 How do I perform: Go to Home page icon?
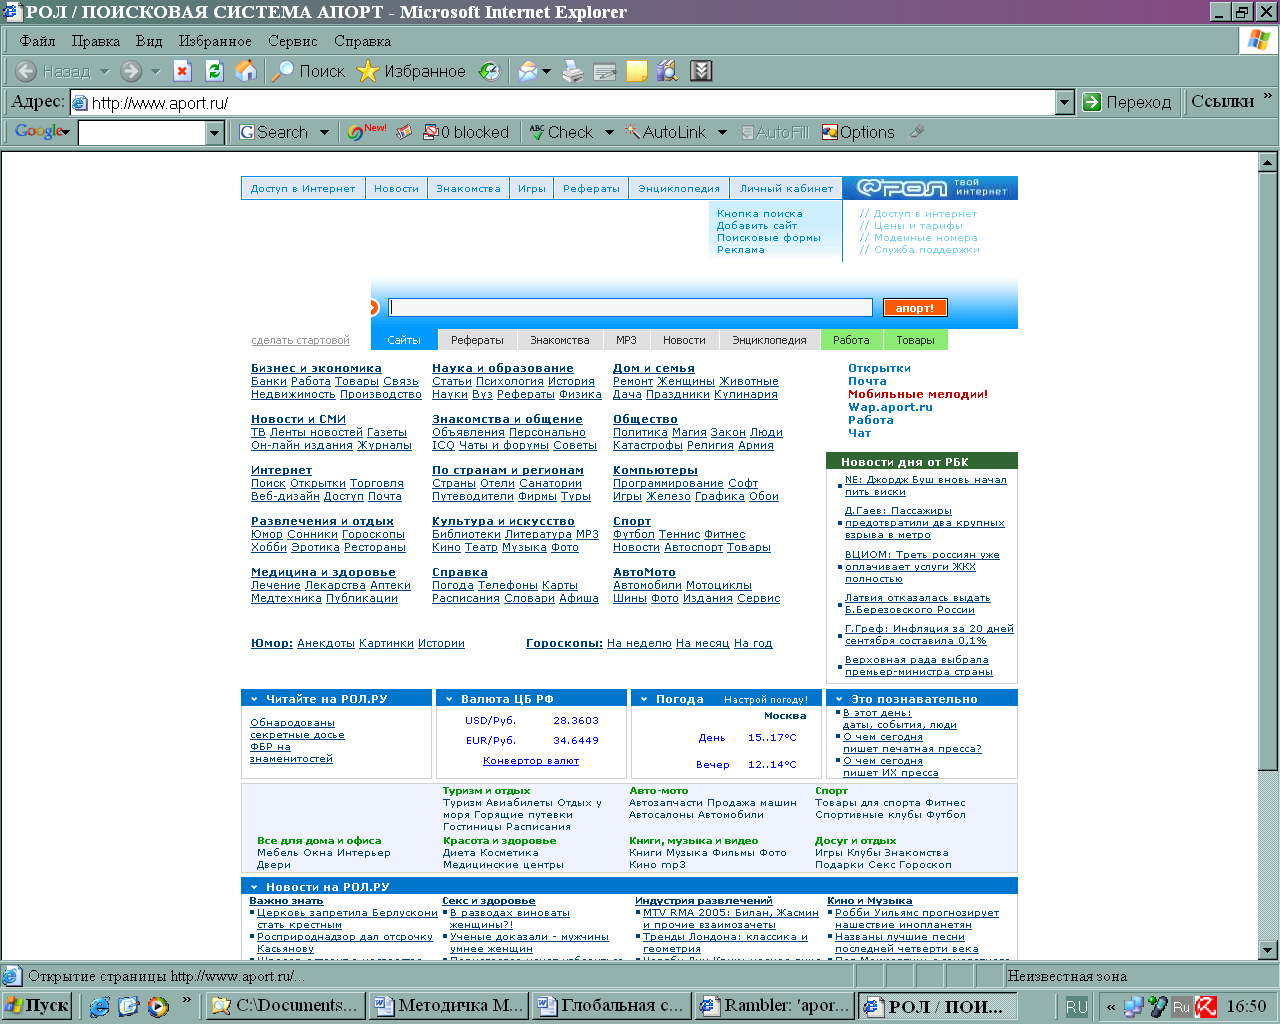coord(245,71)
